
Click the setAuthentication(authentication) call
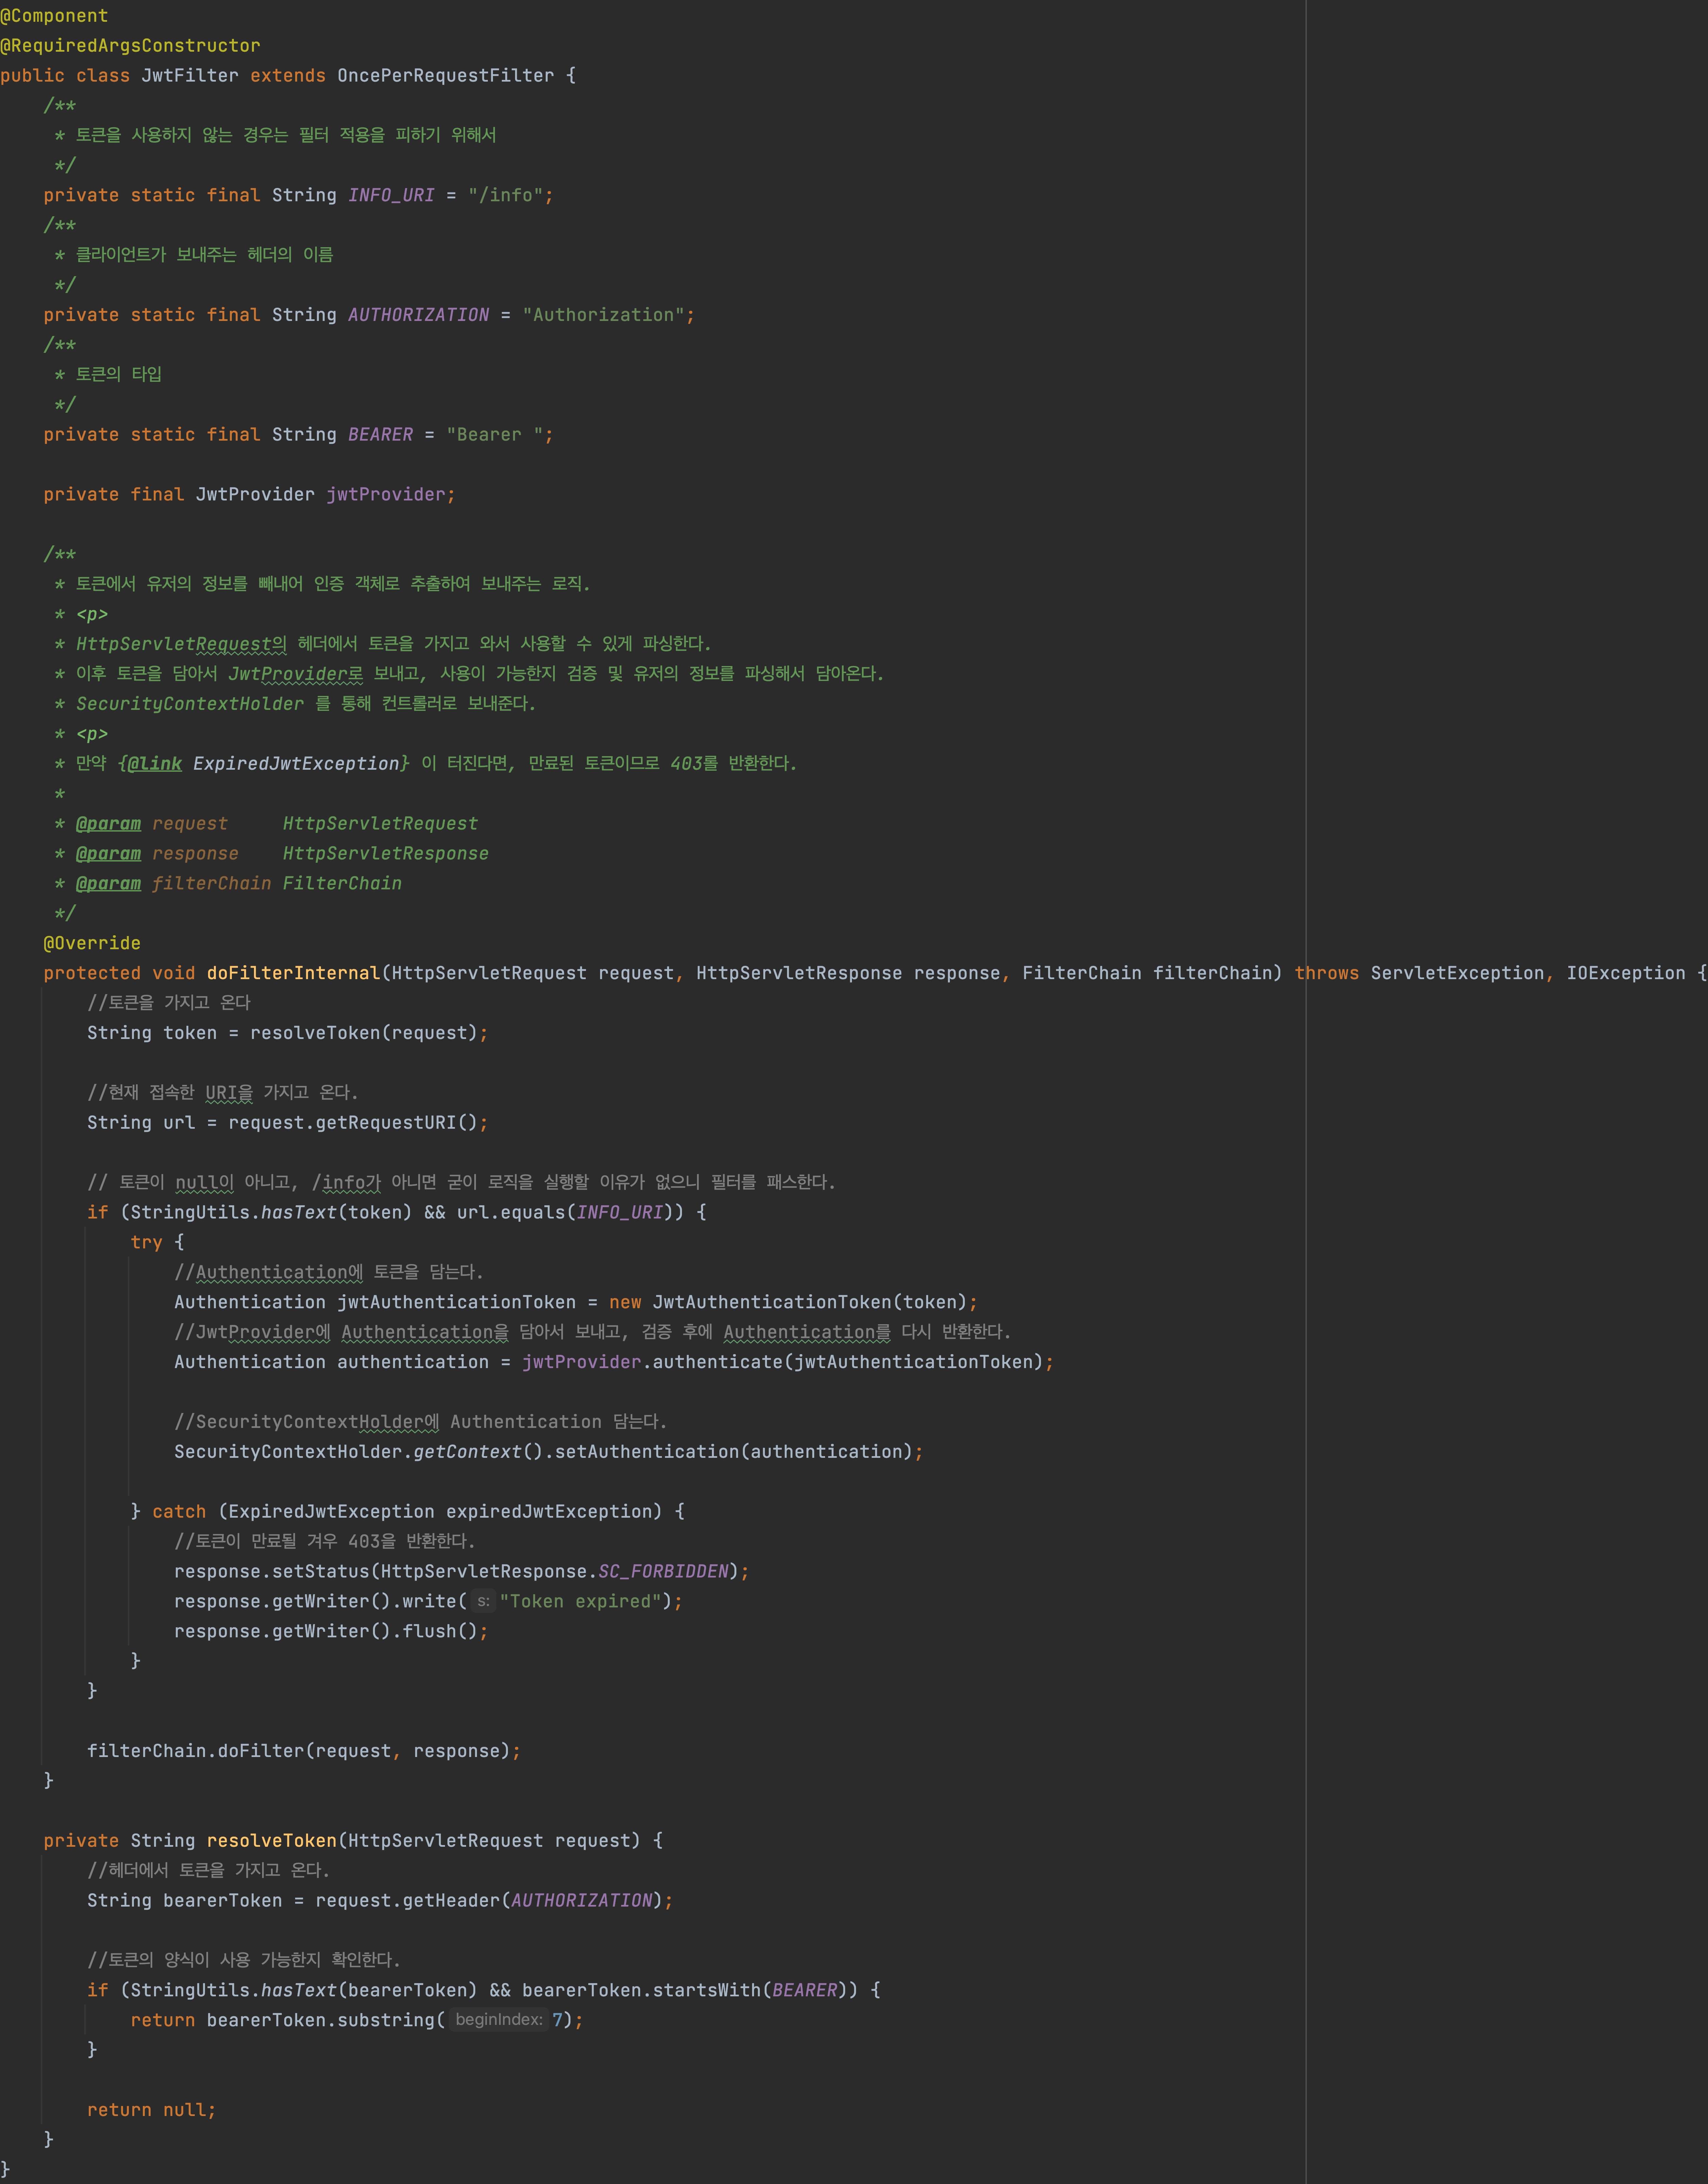(734, 1452)
